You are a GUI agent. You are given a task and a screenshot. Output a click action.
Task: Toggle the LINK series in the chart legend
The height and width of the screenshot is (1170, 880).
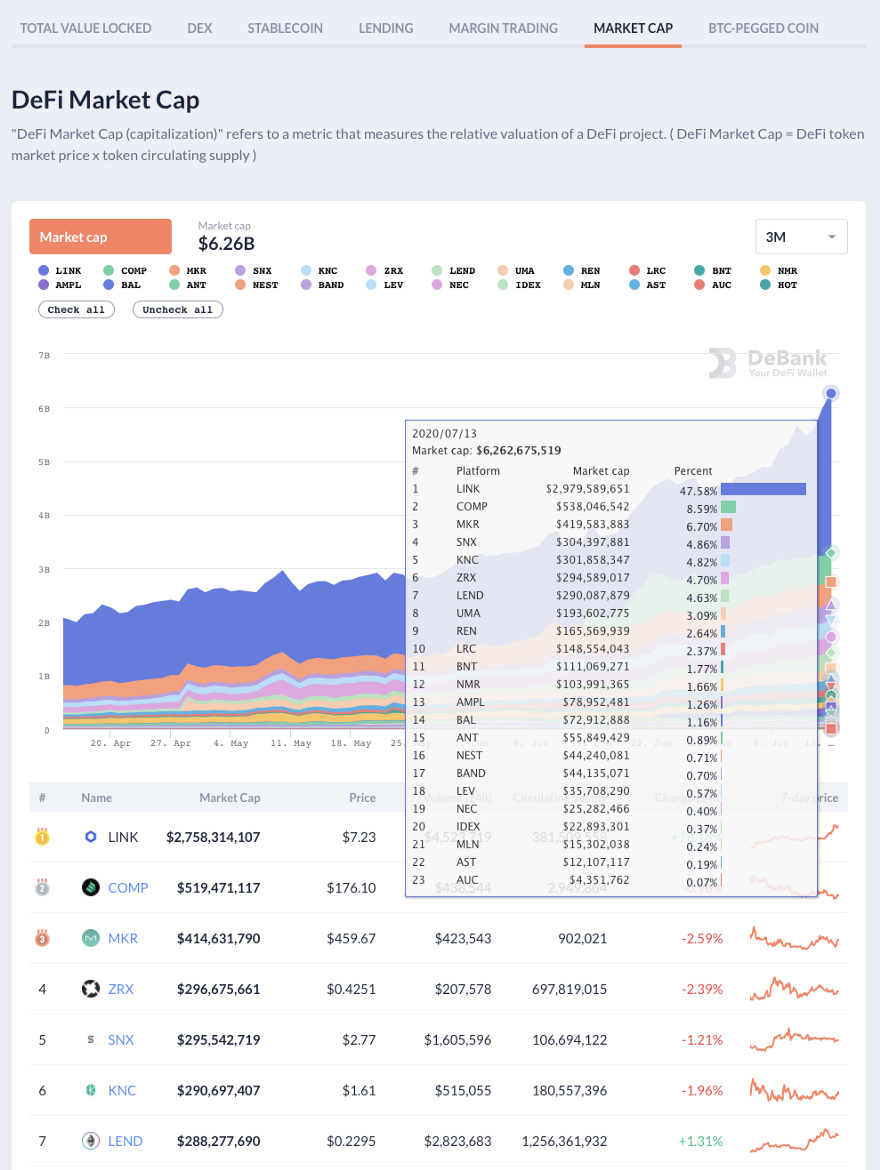pos(60,271)
